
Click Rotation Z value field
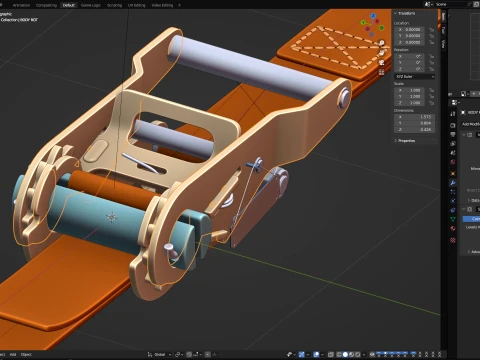click(410, 69)
